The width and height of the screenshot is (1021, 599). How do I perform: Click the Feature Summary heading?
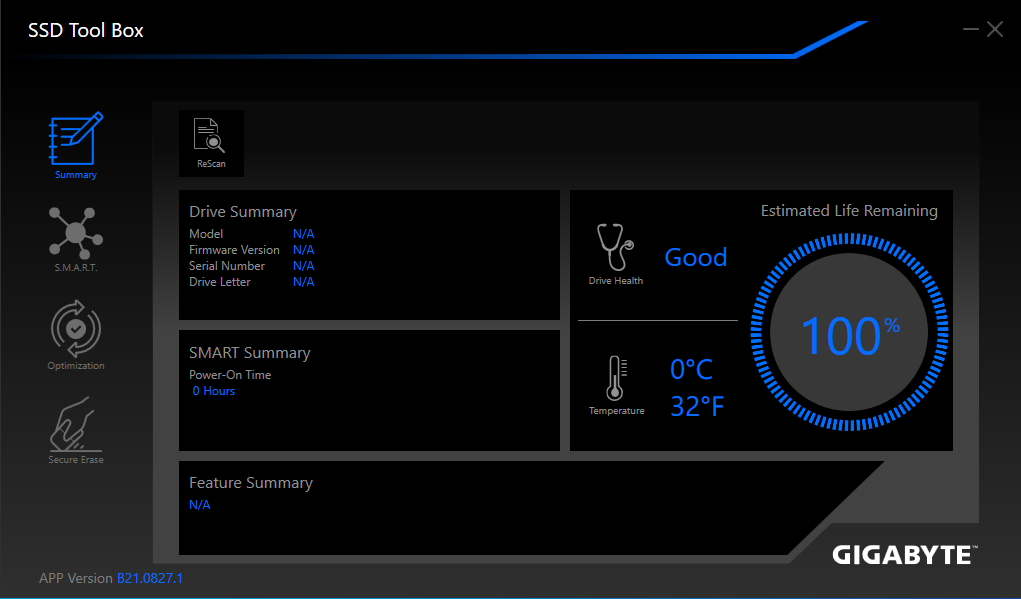tap(251, 483)
